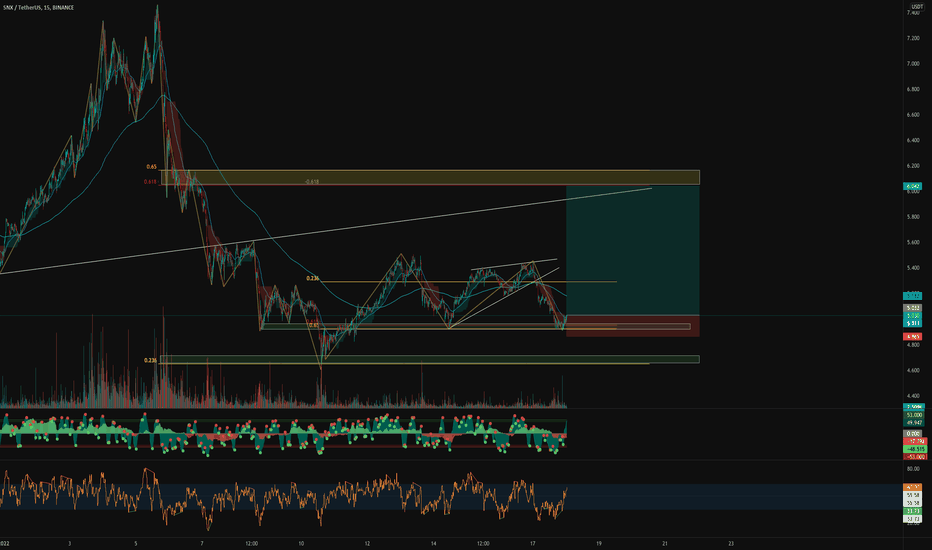932x550 pixels.
Task: Click the green-red wave oscillator in middle pane
Action: tap(284, 434)
